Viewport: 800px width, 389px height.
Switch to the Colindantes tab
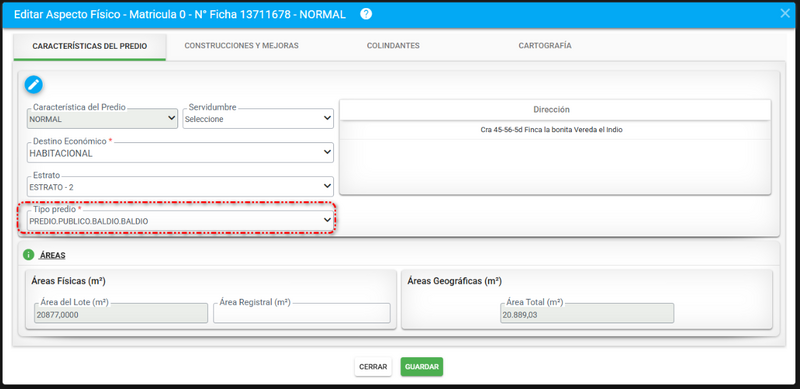click(x=393, y=45)
